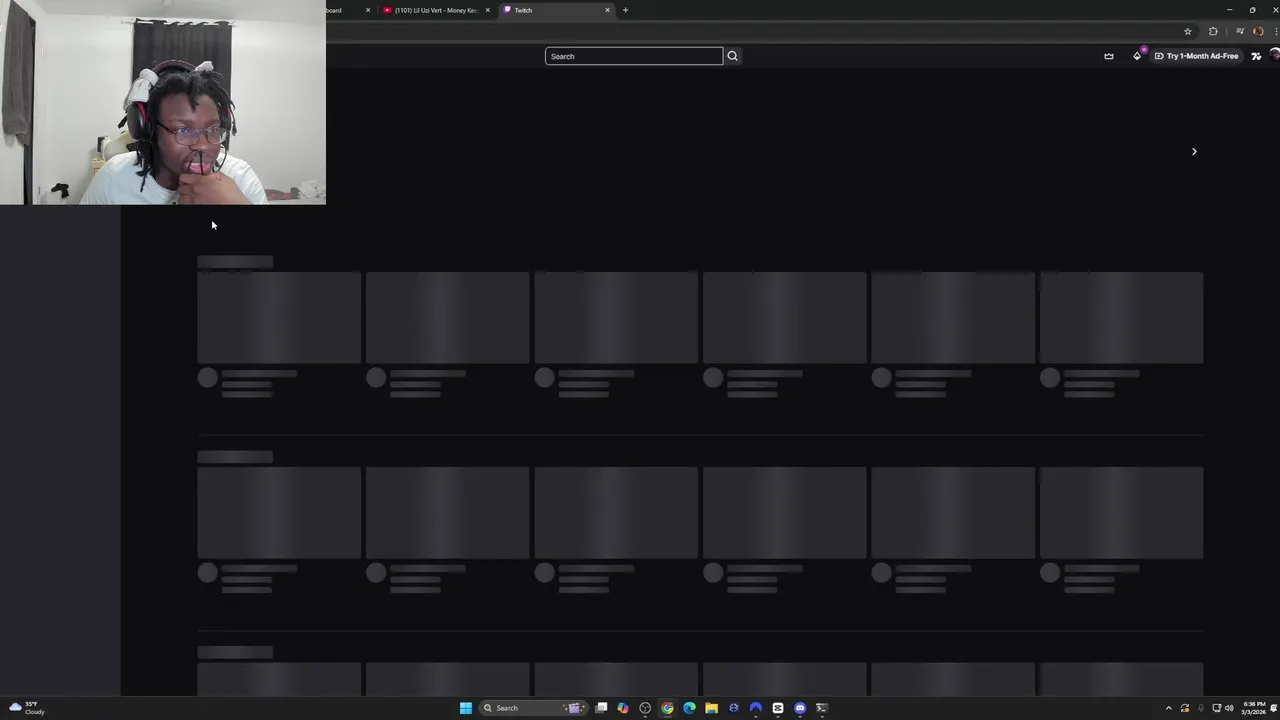This screenshot has height=720, width=1280.
Task: Click Try 1-Month Ad-Free button
Action: [x=1197, y=56]
